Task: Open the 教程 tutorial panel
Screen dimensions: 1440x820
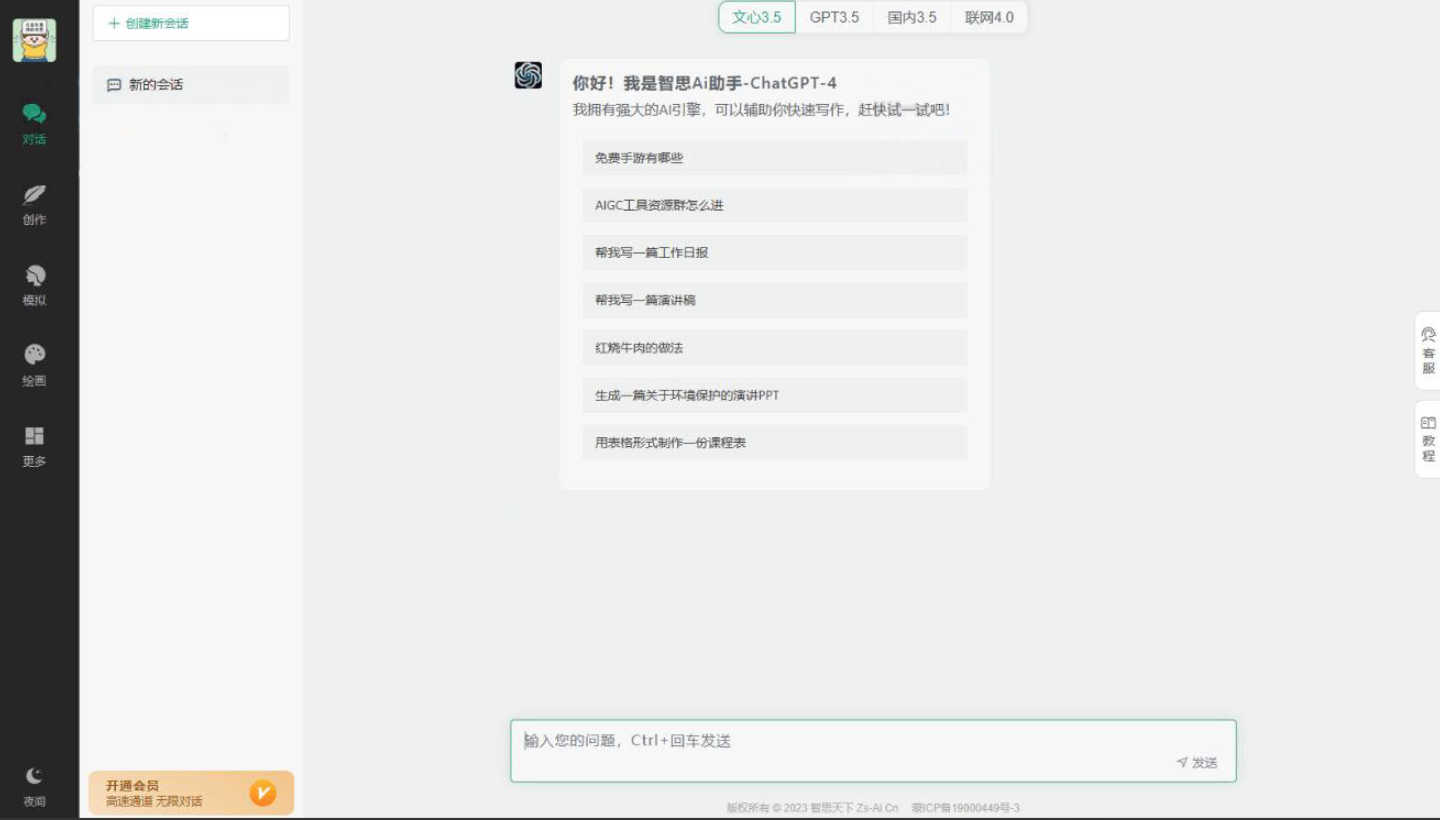Action: pos(1428,439)
